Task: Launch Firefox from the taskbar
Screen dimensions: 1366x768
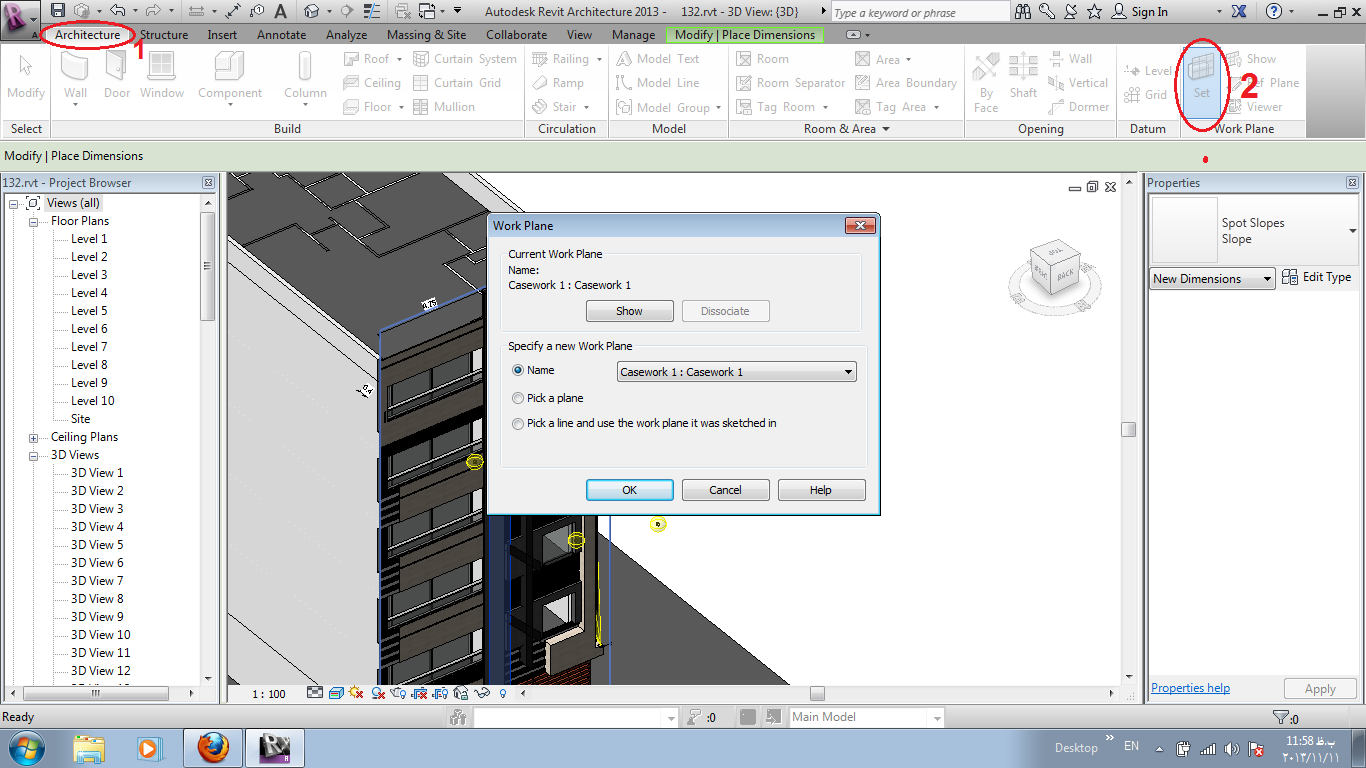Action: tap(212, 747)
